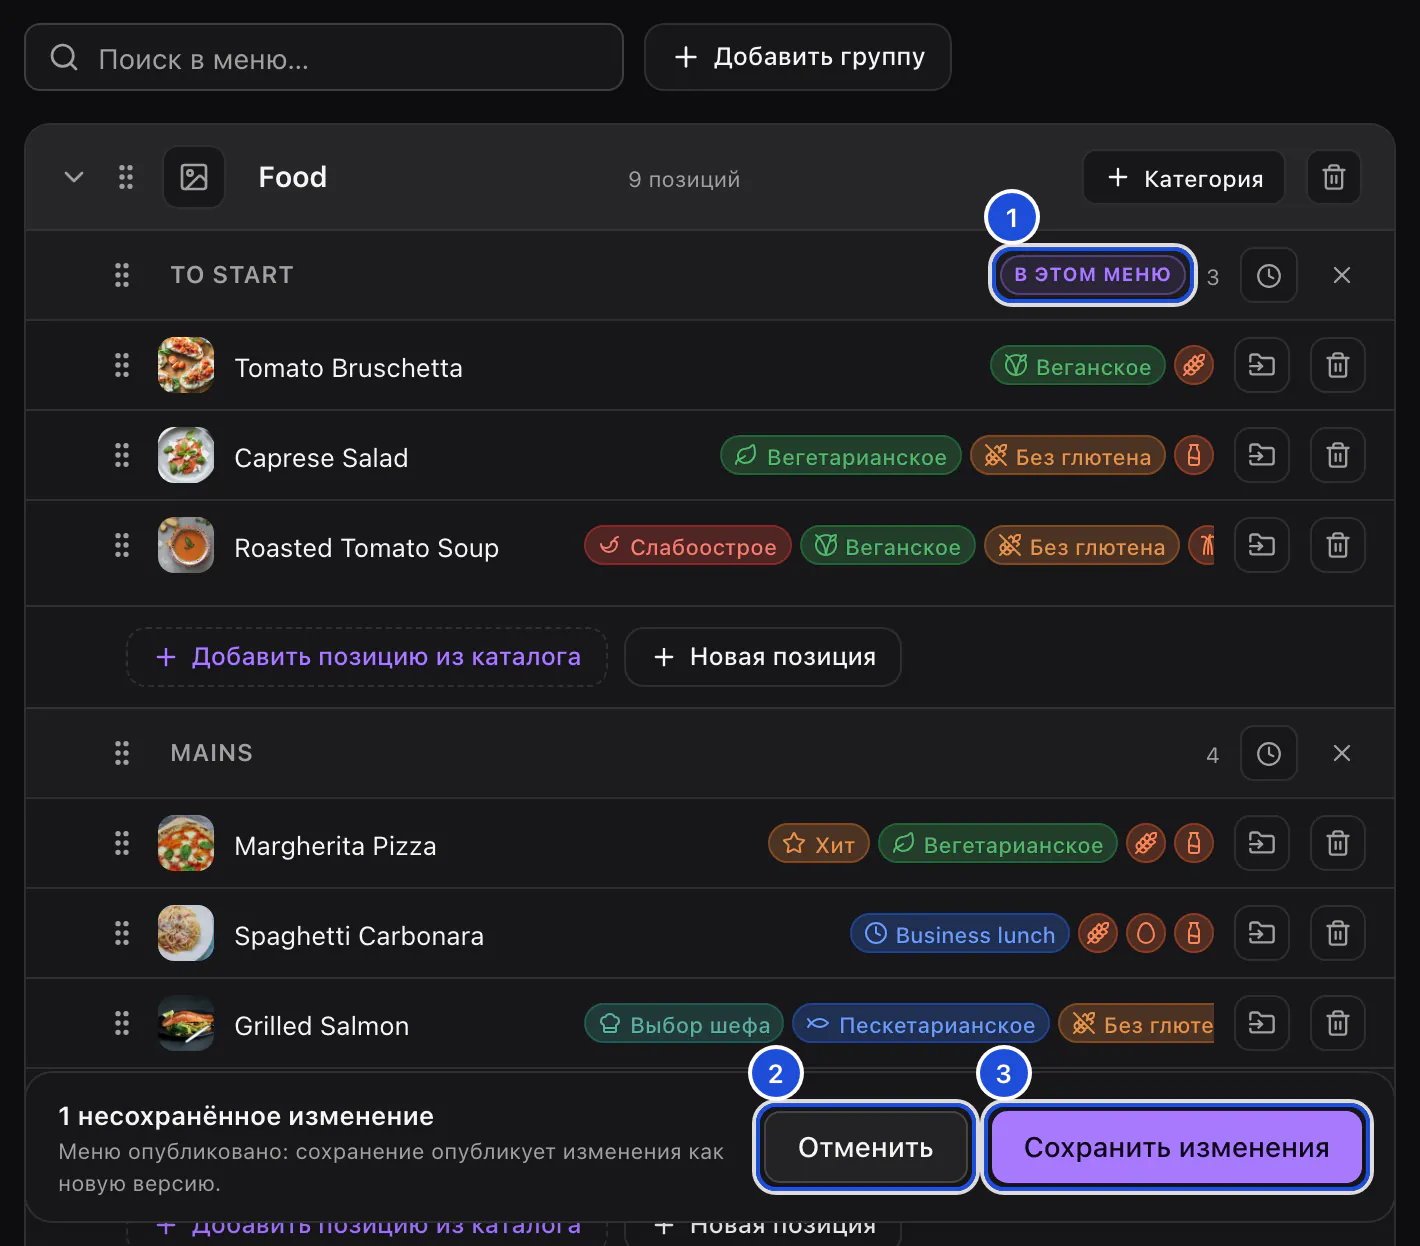1420x1246 pixels.
Task: Click the move icon for Grilled Salmon
Action: coord(1262,1024)
